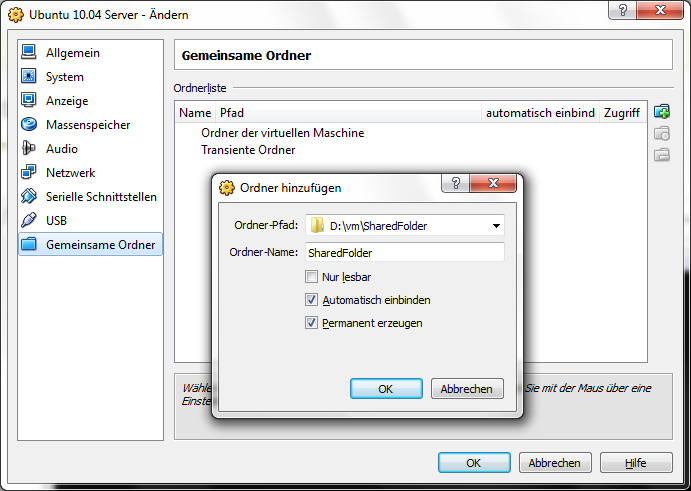Open the Audio settings page

[x=91, y=148]
